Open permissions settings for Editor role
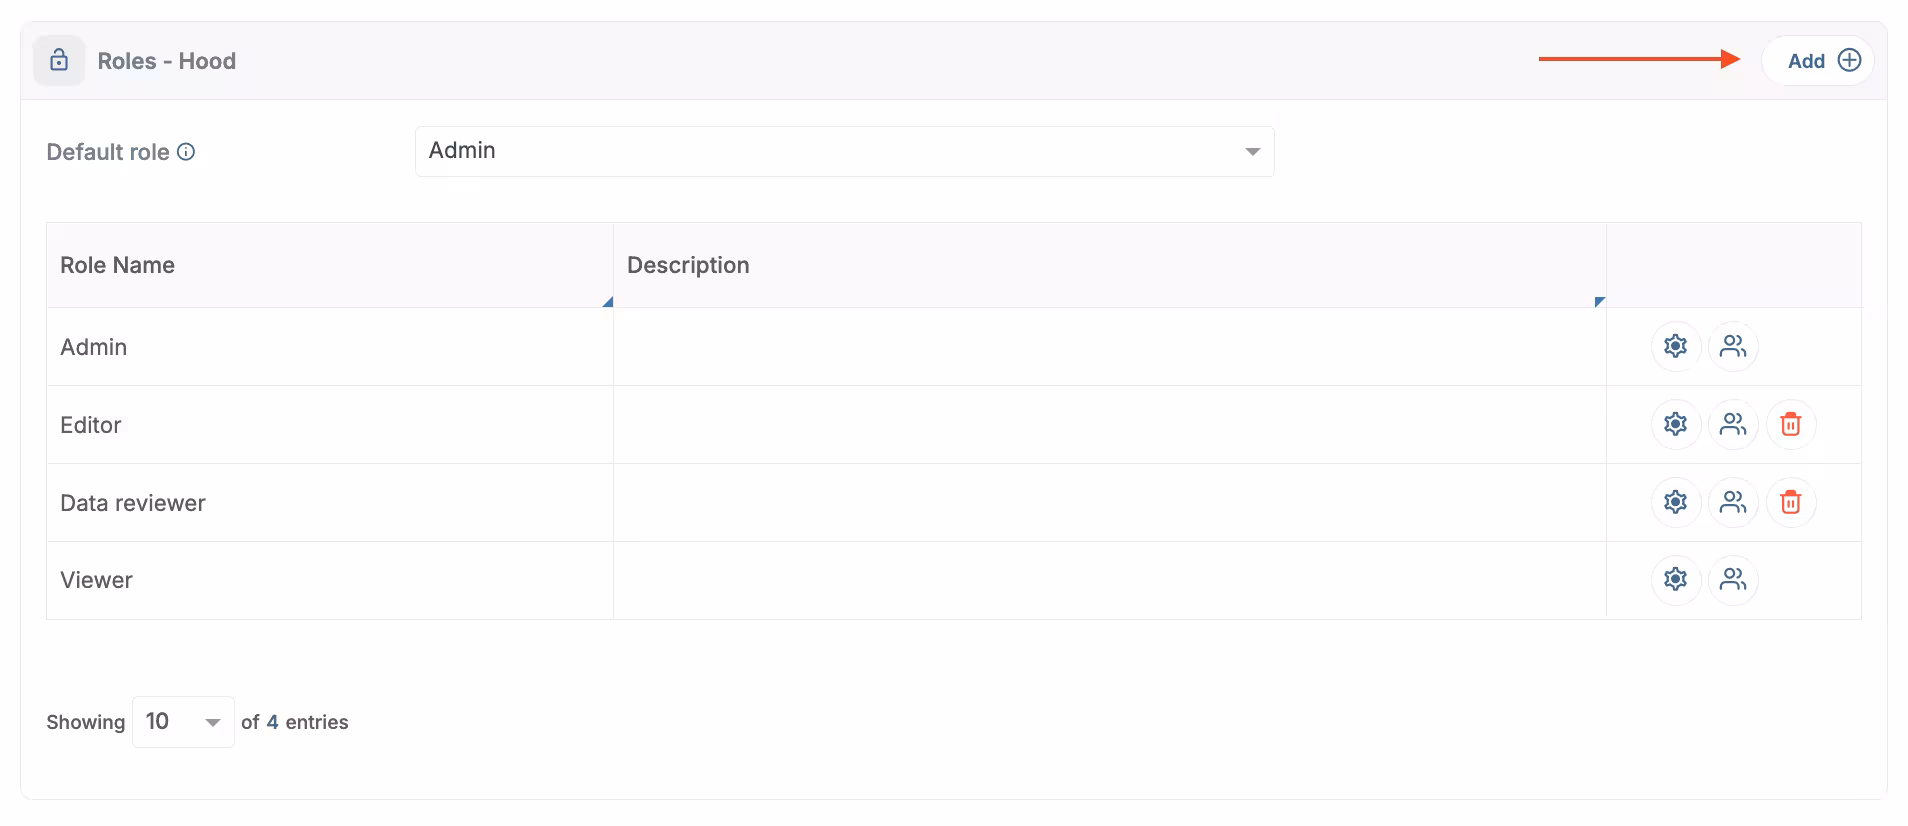1908x826 pixels. click(1675, 424)
